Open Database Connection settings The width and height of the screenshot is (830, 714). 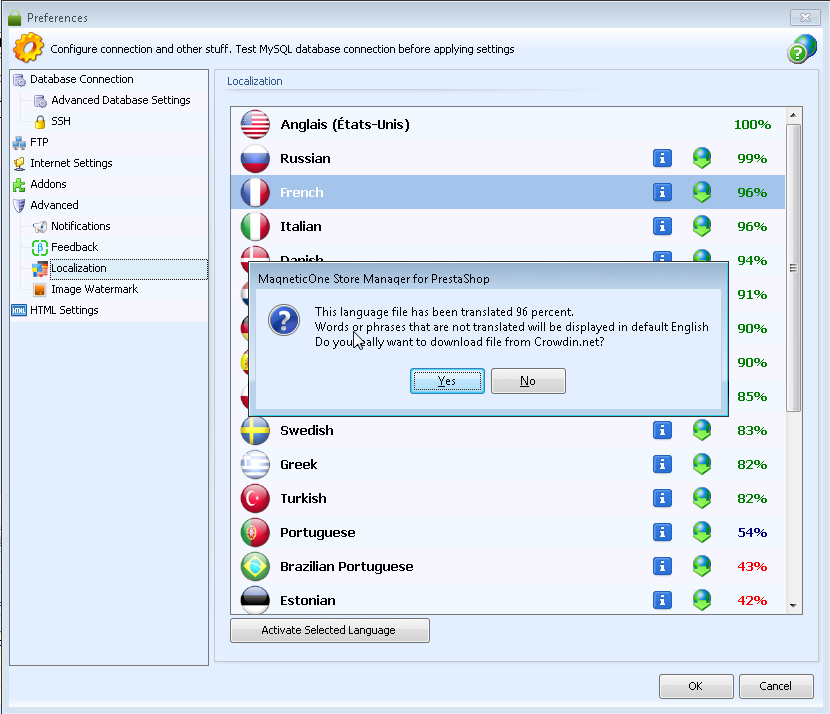[82, 79]
